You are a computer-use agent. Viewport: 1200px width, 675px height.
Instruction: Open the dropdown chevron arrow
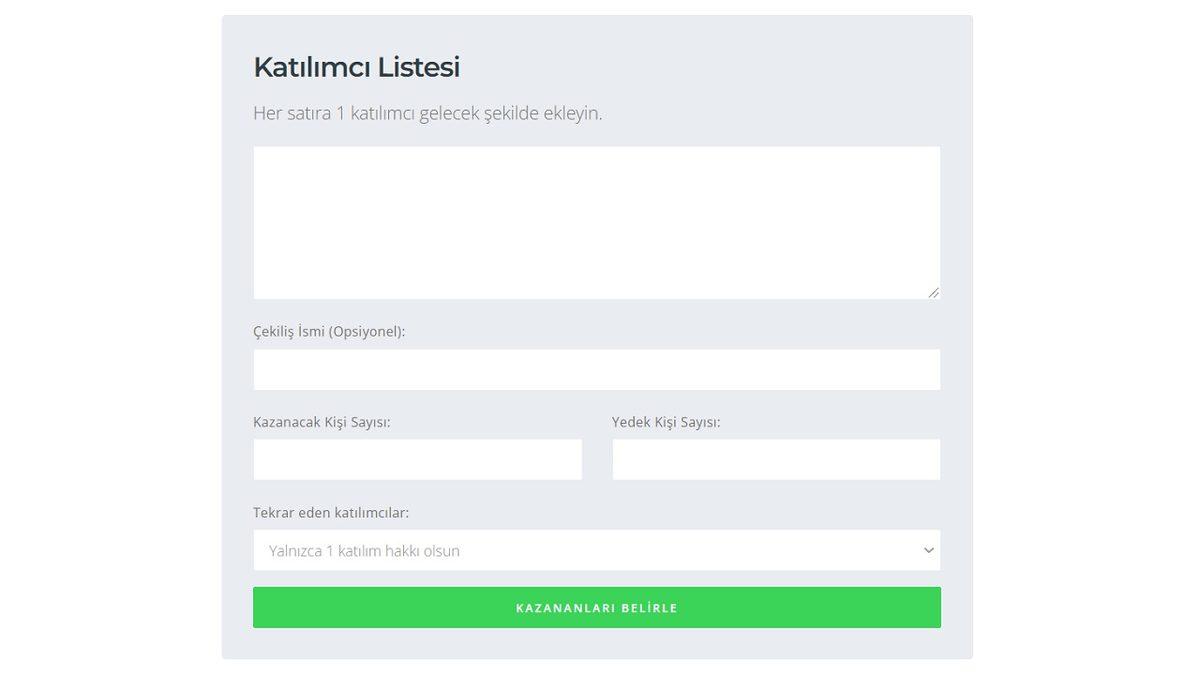(926, 549)
